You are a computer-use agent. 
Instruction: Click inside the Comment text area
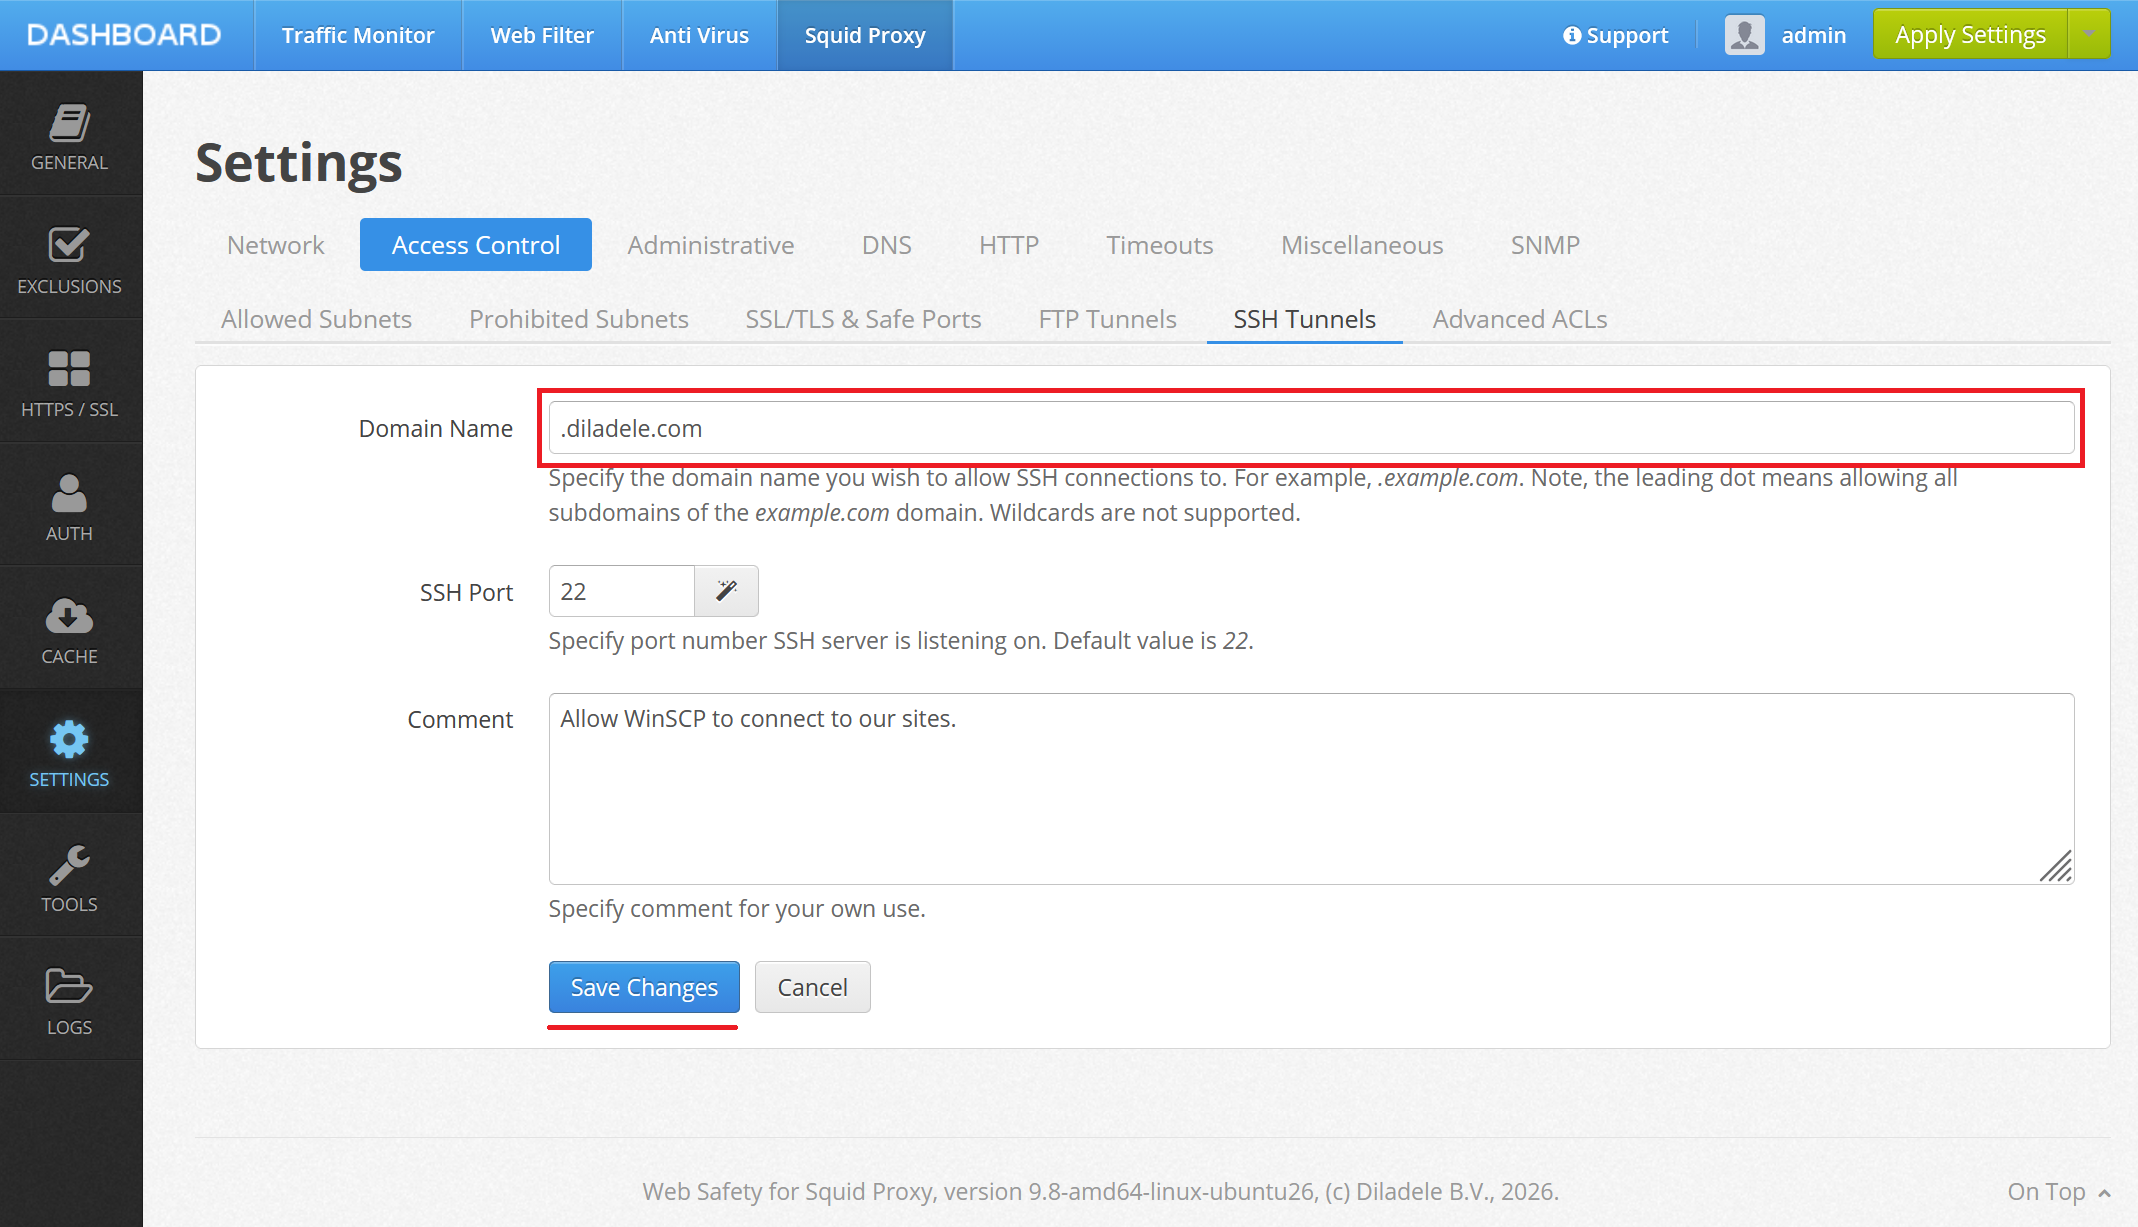(1311, 788)
